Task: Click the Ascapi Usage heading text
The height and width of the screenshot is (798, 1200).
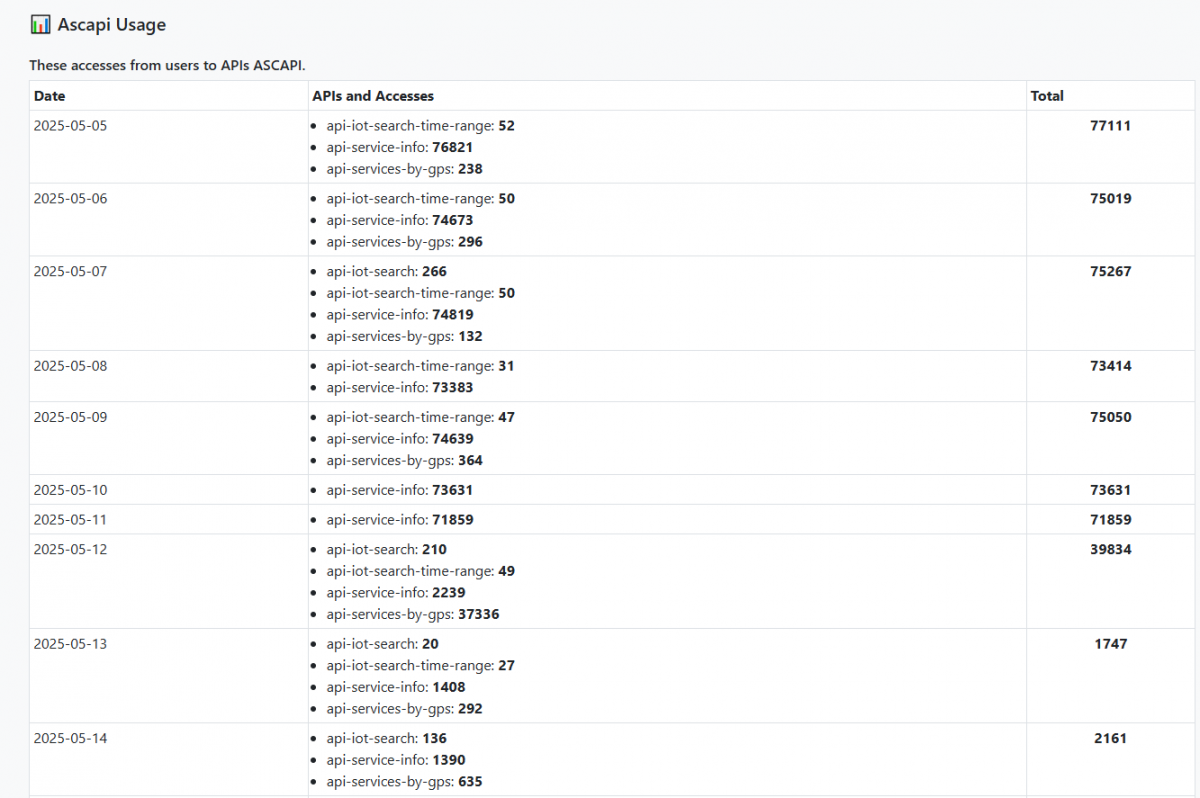Action: pos(112,25)
